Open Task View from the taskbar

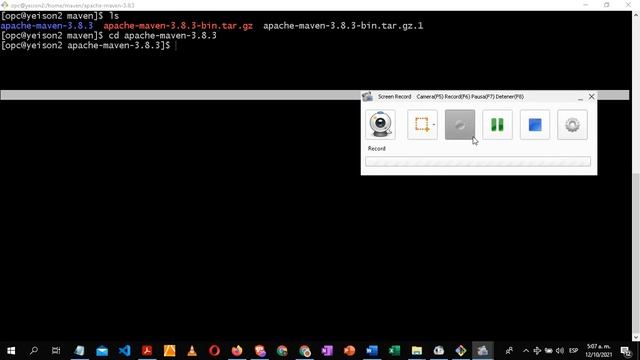click(x=56, y=351)
